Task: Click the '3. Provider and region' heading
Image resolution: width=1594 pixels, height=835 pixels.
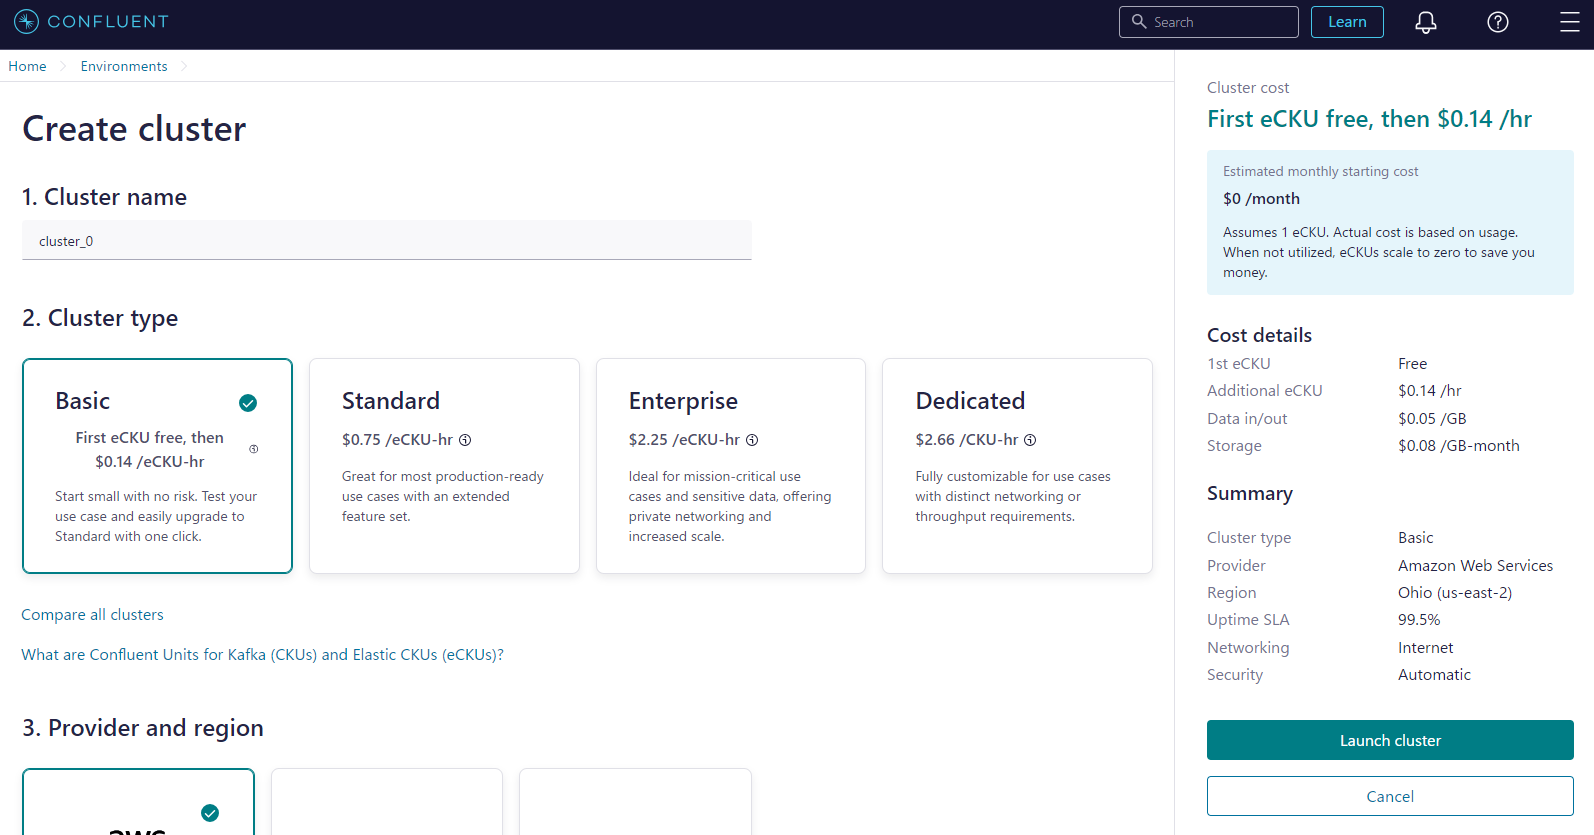Action: pyautogui.click(x=143, y=728)
